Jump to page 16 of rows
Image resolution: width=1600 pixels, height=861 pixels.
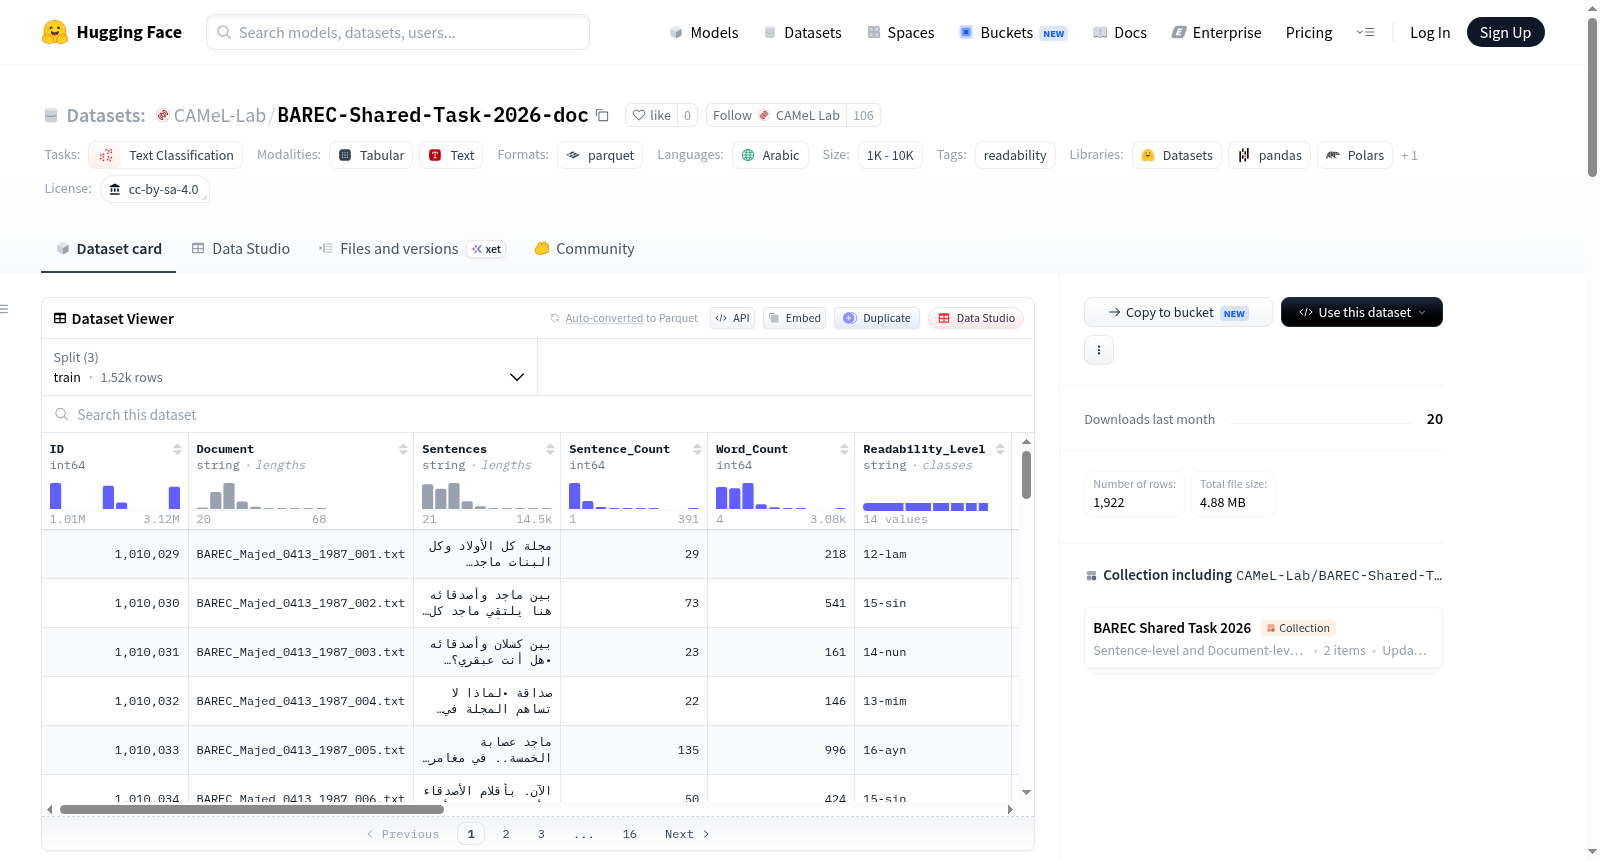[x=629, y=834]
